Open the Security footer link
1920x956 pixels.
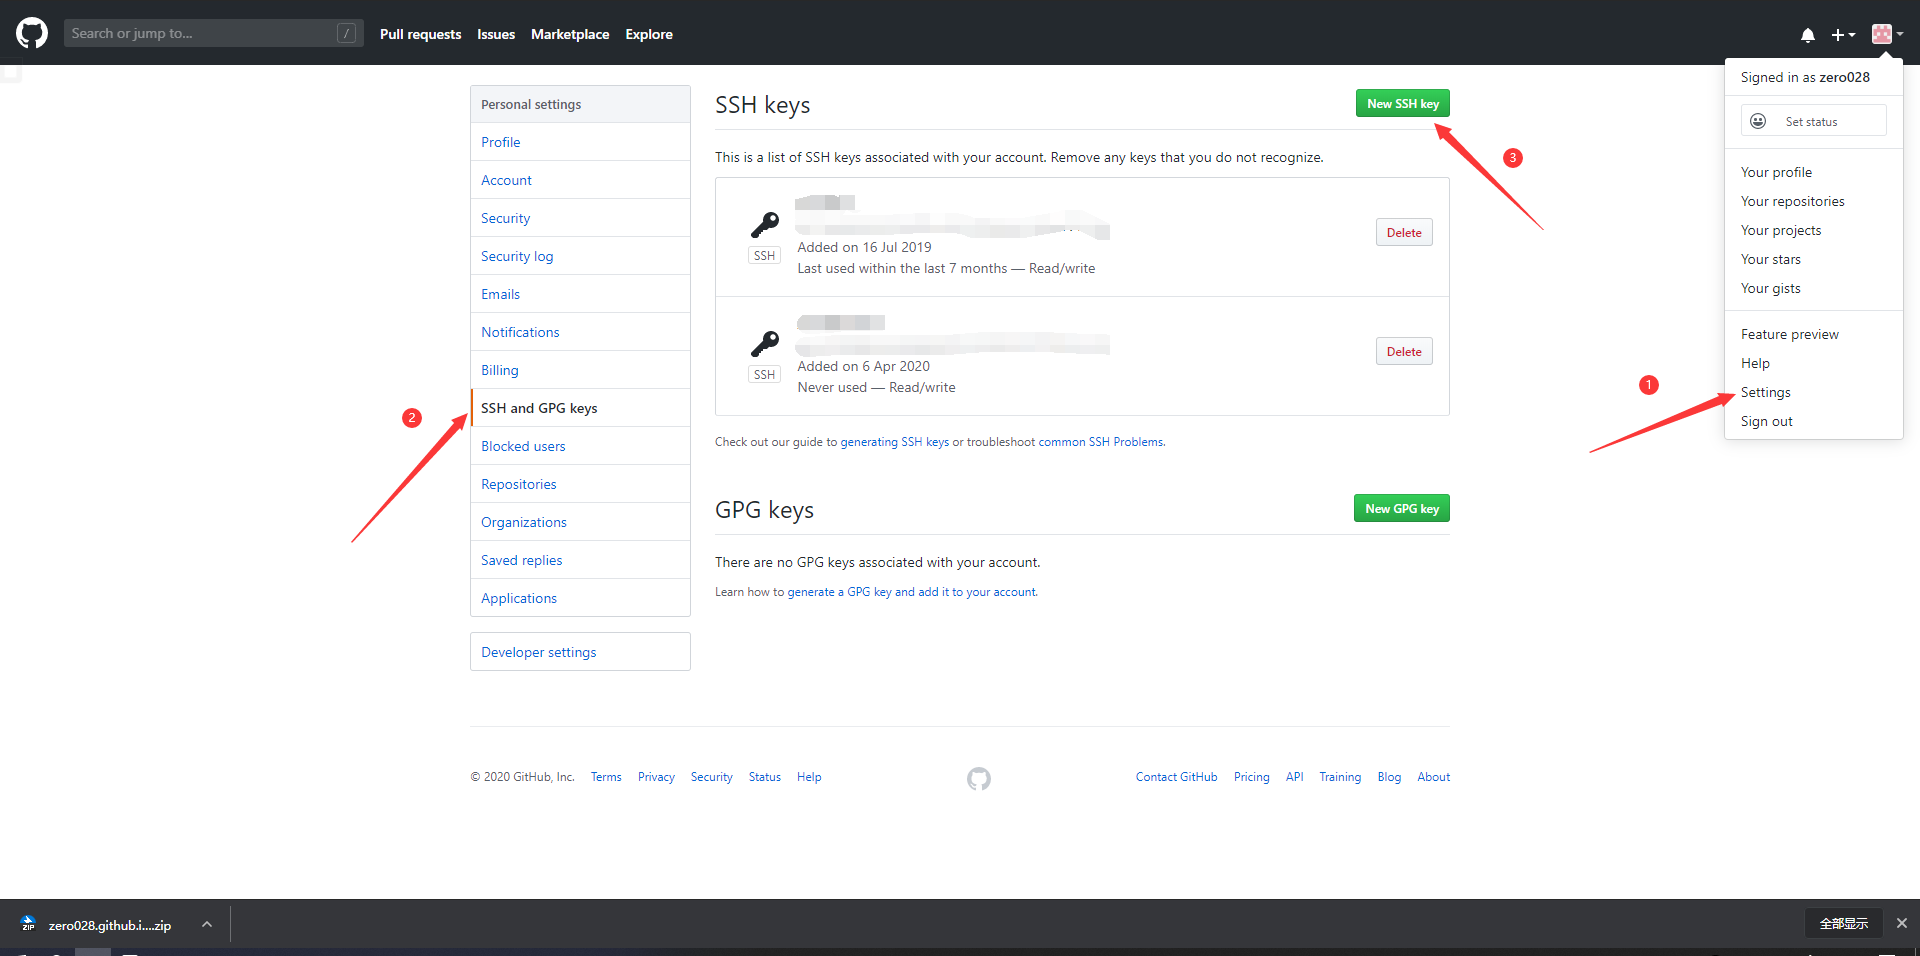point(712,777)
